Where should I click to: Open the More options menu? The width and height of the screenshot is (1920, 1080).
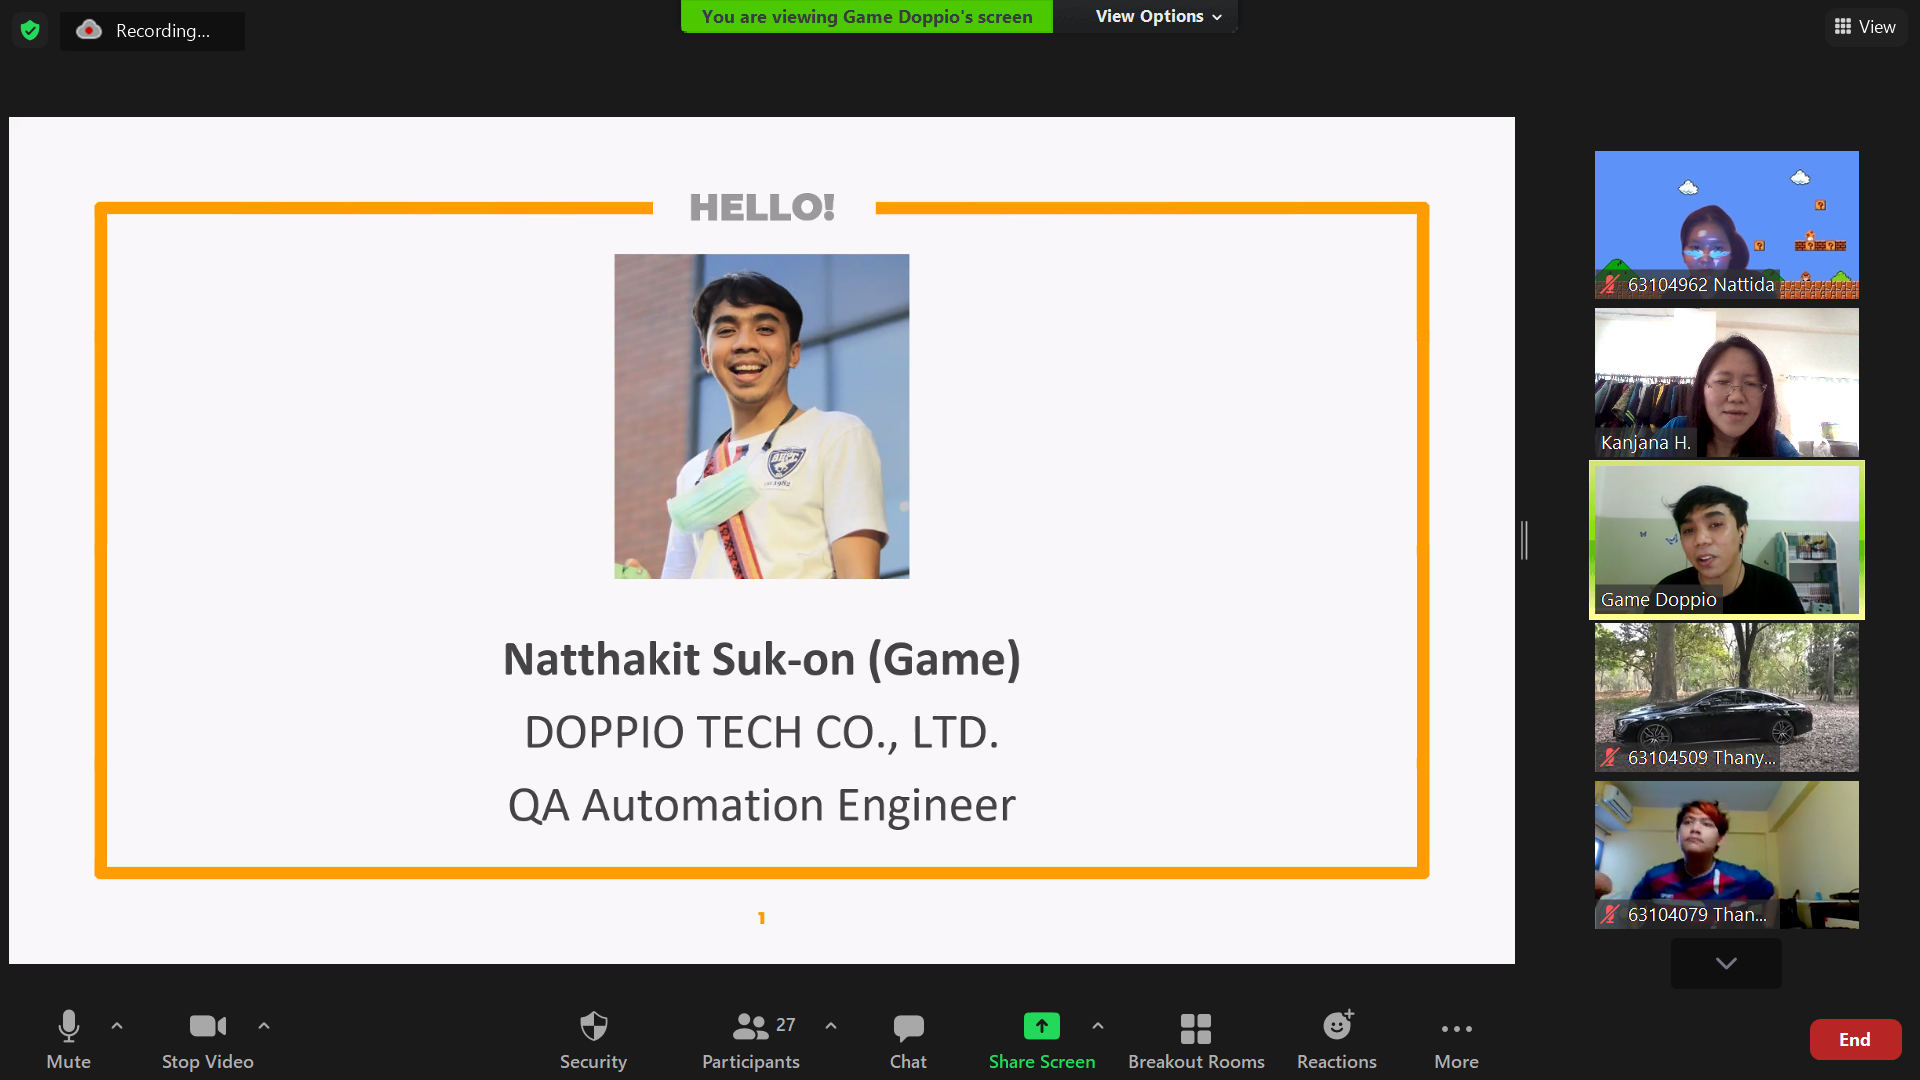tap(1456, 1040)
